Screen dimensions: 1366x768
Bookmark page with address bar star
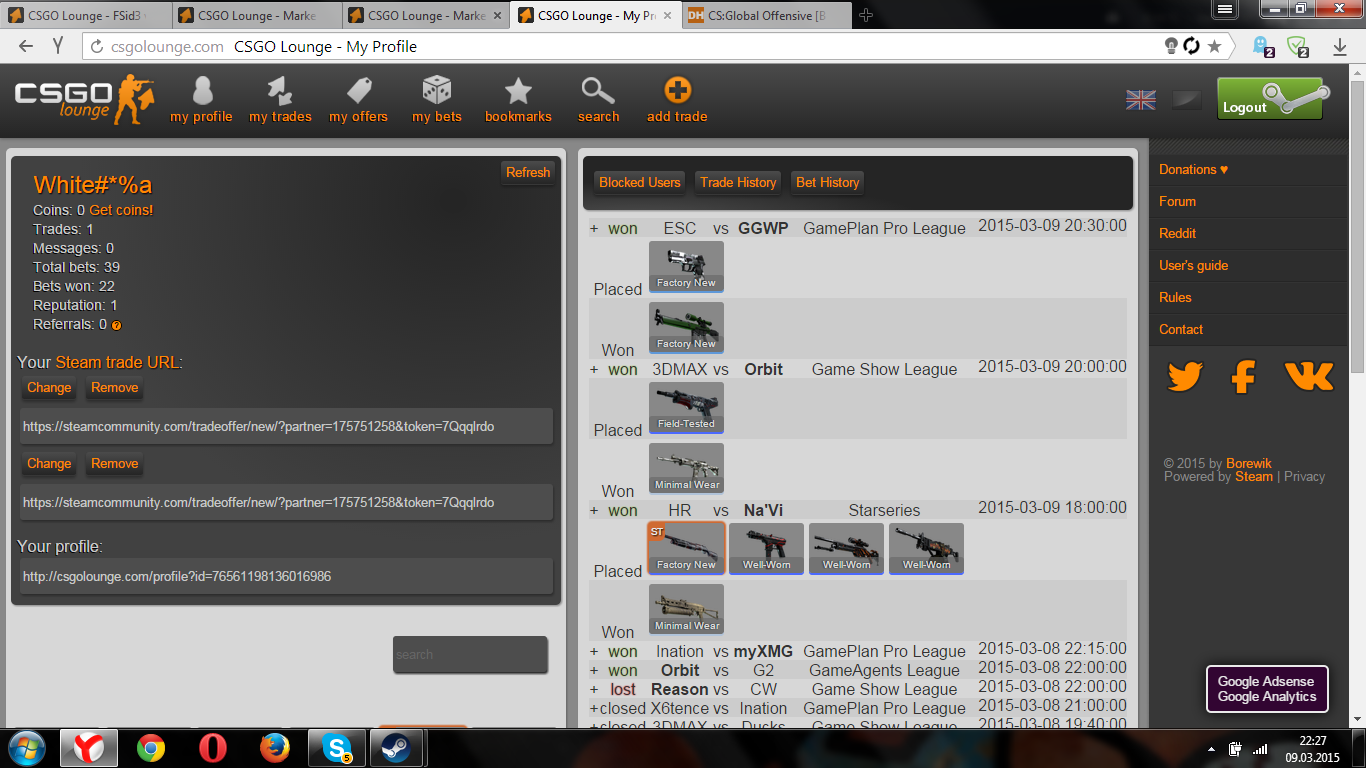click(1214, 46)
